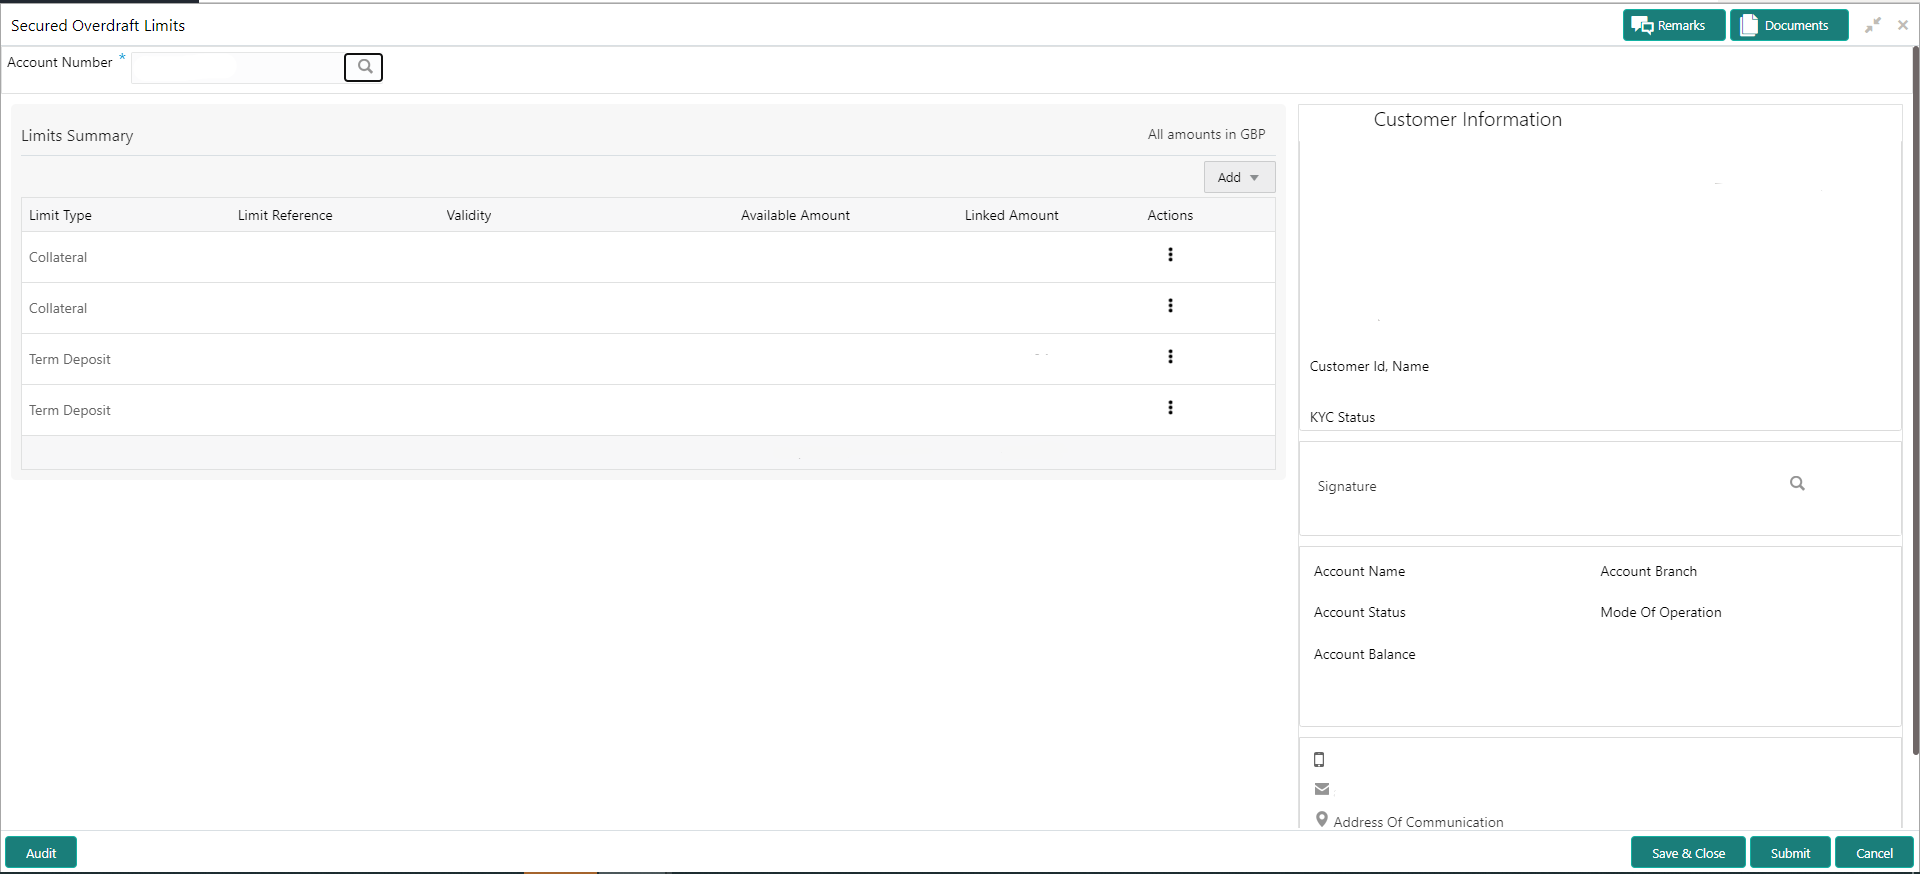Click the email envelope icon
Viewport: 1920px width, 874px height.
click(1322, 789)
